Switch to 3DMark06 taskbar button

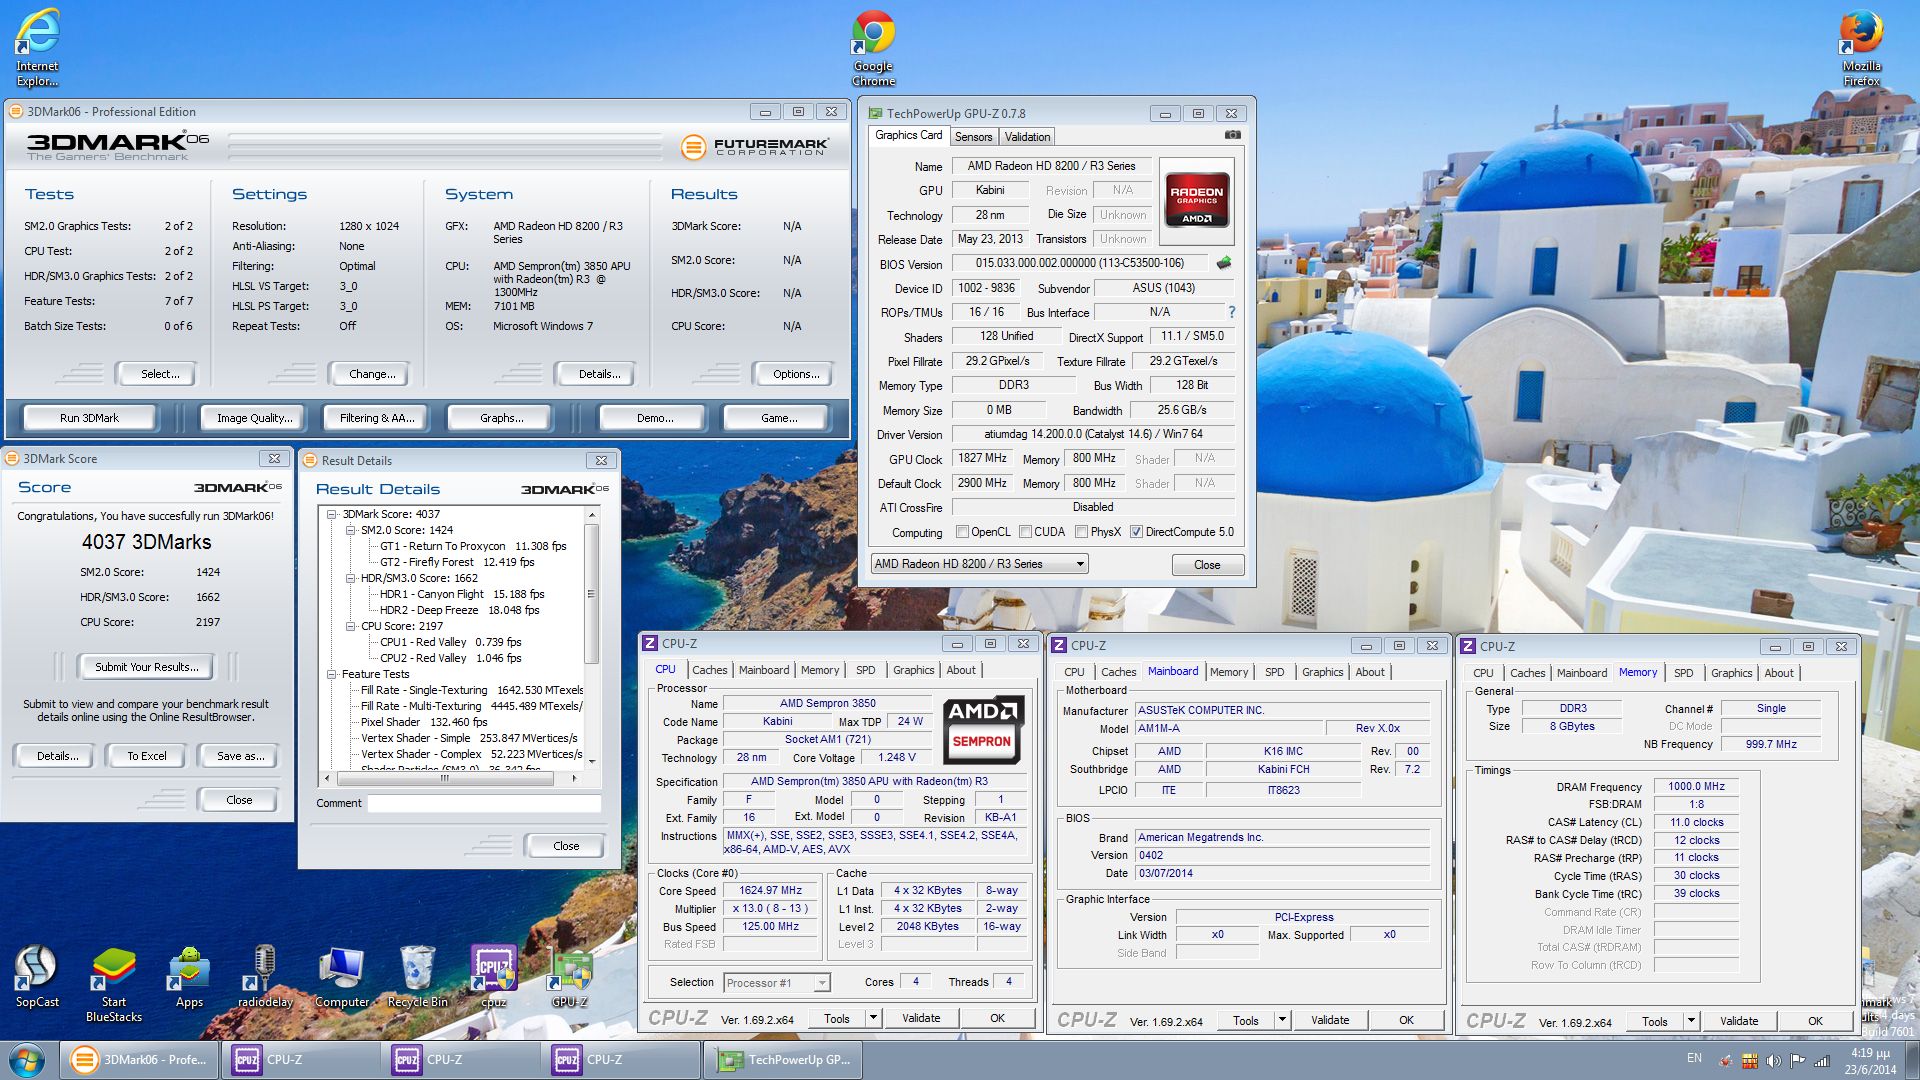pos(140,1060)
